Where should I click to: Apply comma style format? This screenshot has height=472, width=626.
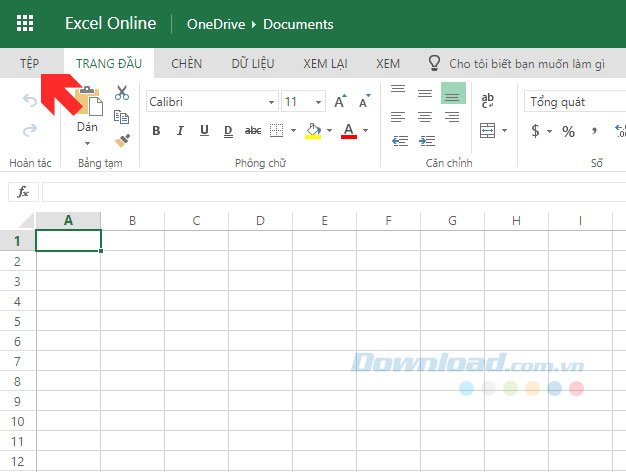pos(594,130)
